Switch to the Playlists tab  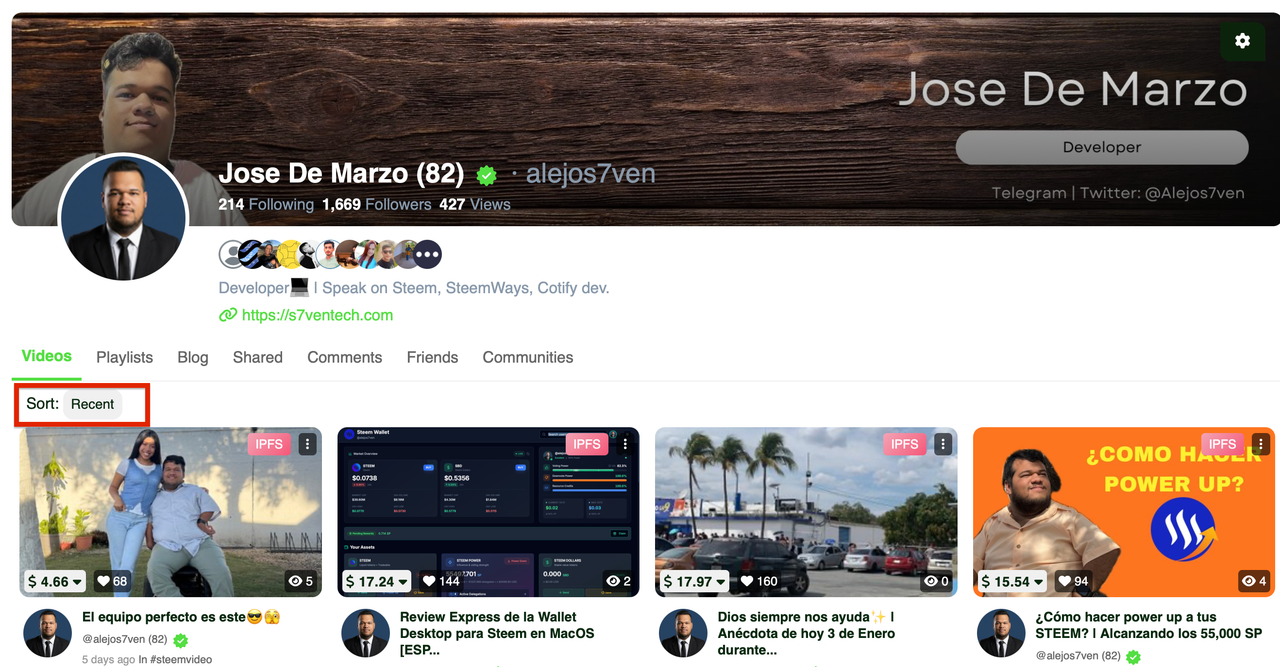(125, 357)
